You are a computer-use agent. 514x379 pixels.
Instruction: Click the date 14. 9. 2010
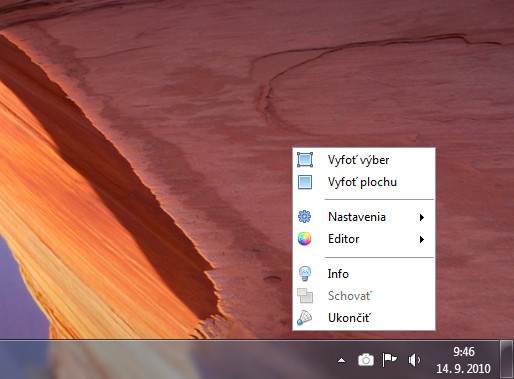[463, 369]
